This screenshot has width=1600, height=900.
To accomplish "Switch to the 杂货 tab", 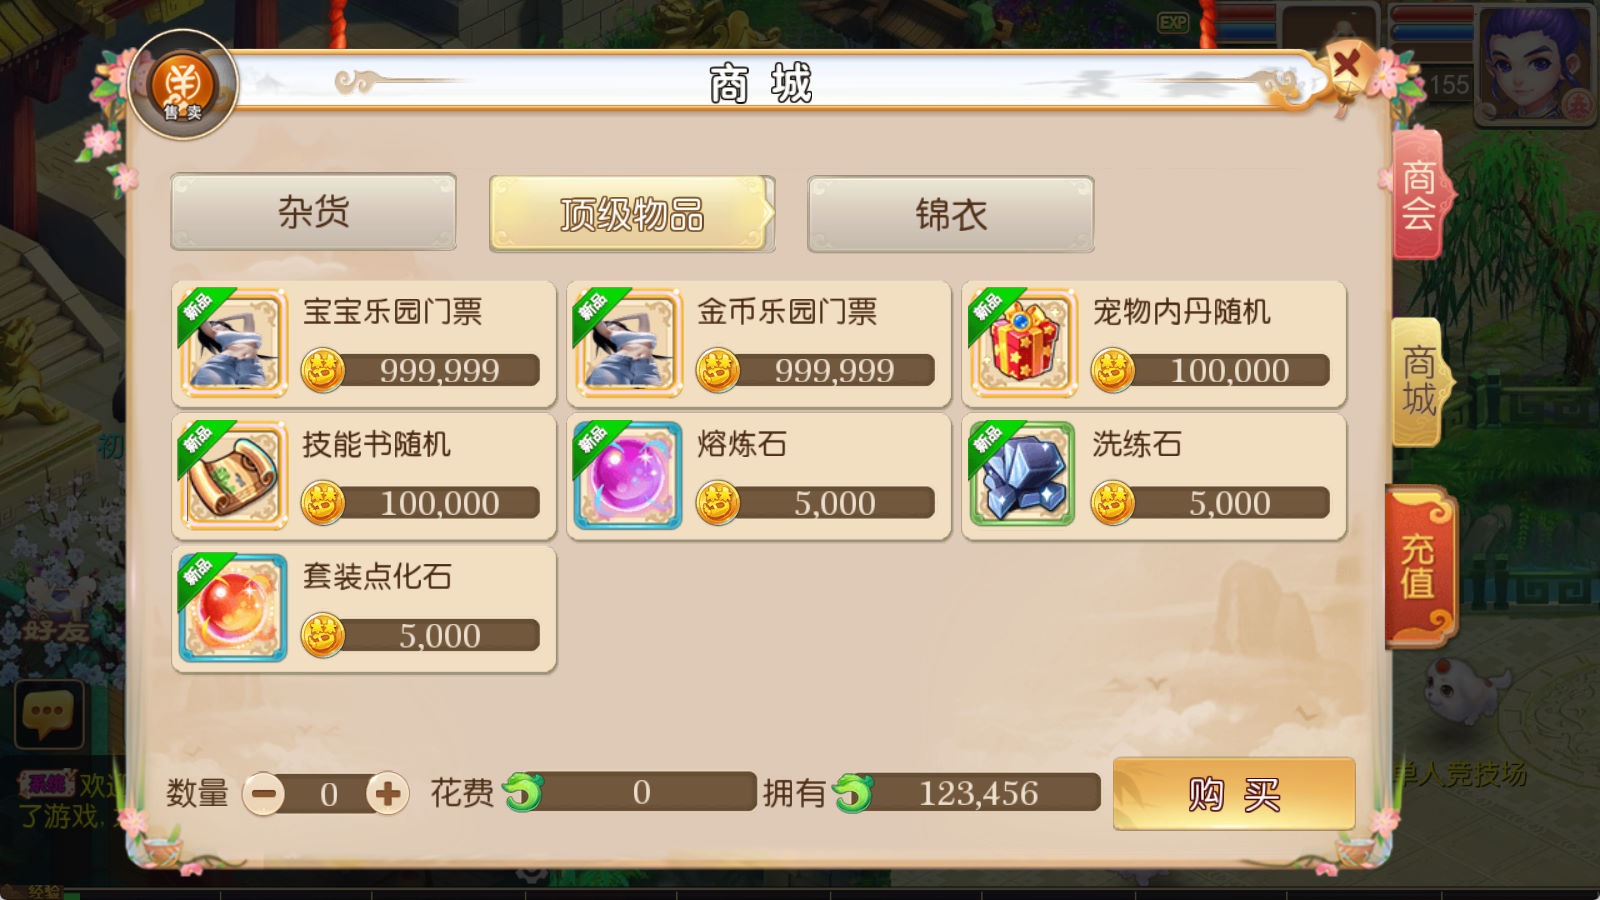I will point(314,212).
